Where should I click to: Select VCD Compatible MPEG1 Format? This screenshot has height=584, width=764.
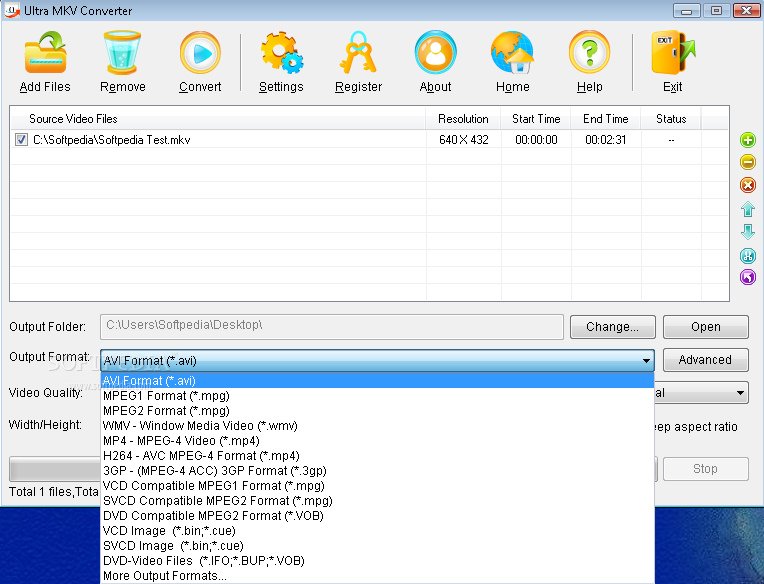tap(377, 486)
